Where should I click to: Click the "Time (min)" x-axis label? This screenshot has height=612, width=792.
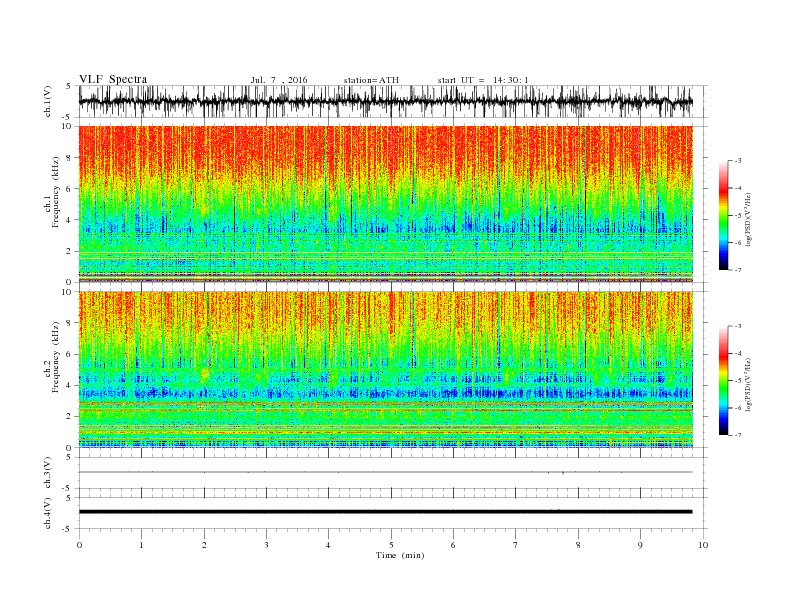point(400,555)
